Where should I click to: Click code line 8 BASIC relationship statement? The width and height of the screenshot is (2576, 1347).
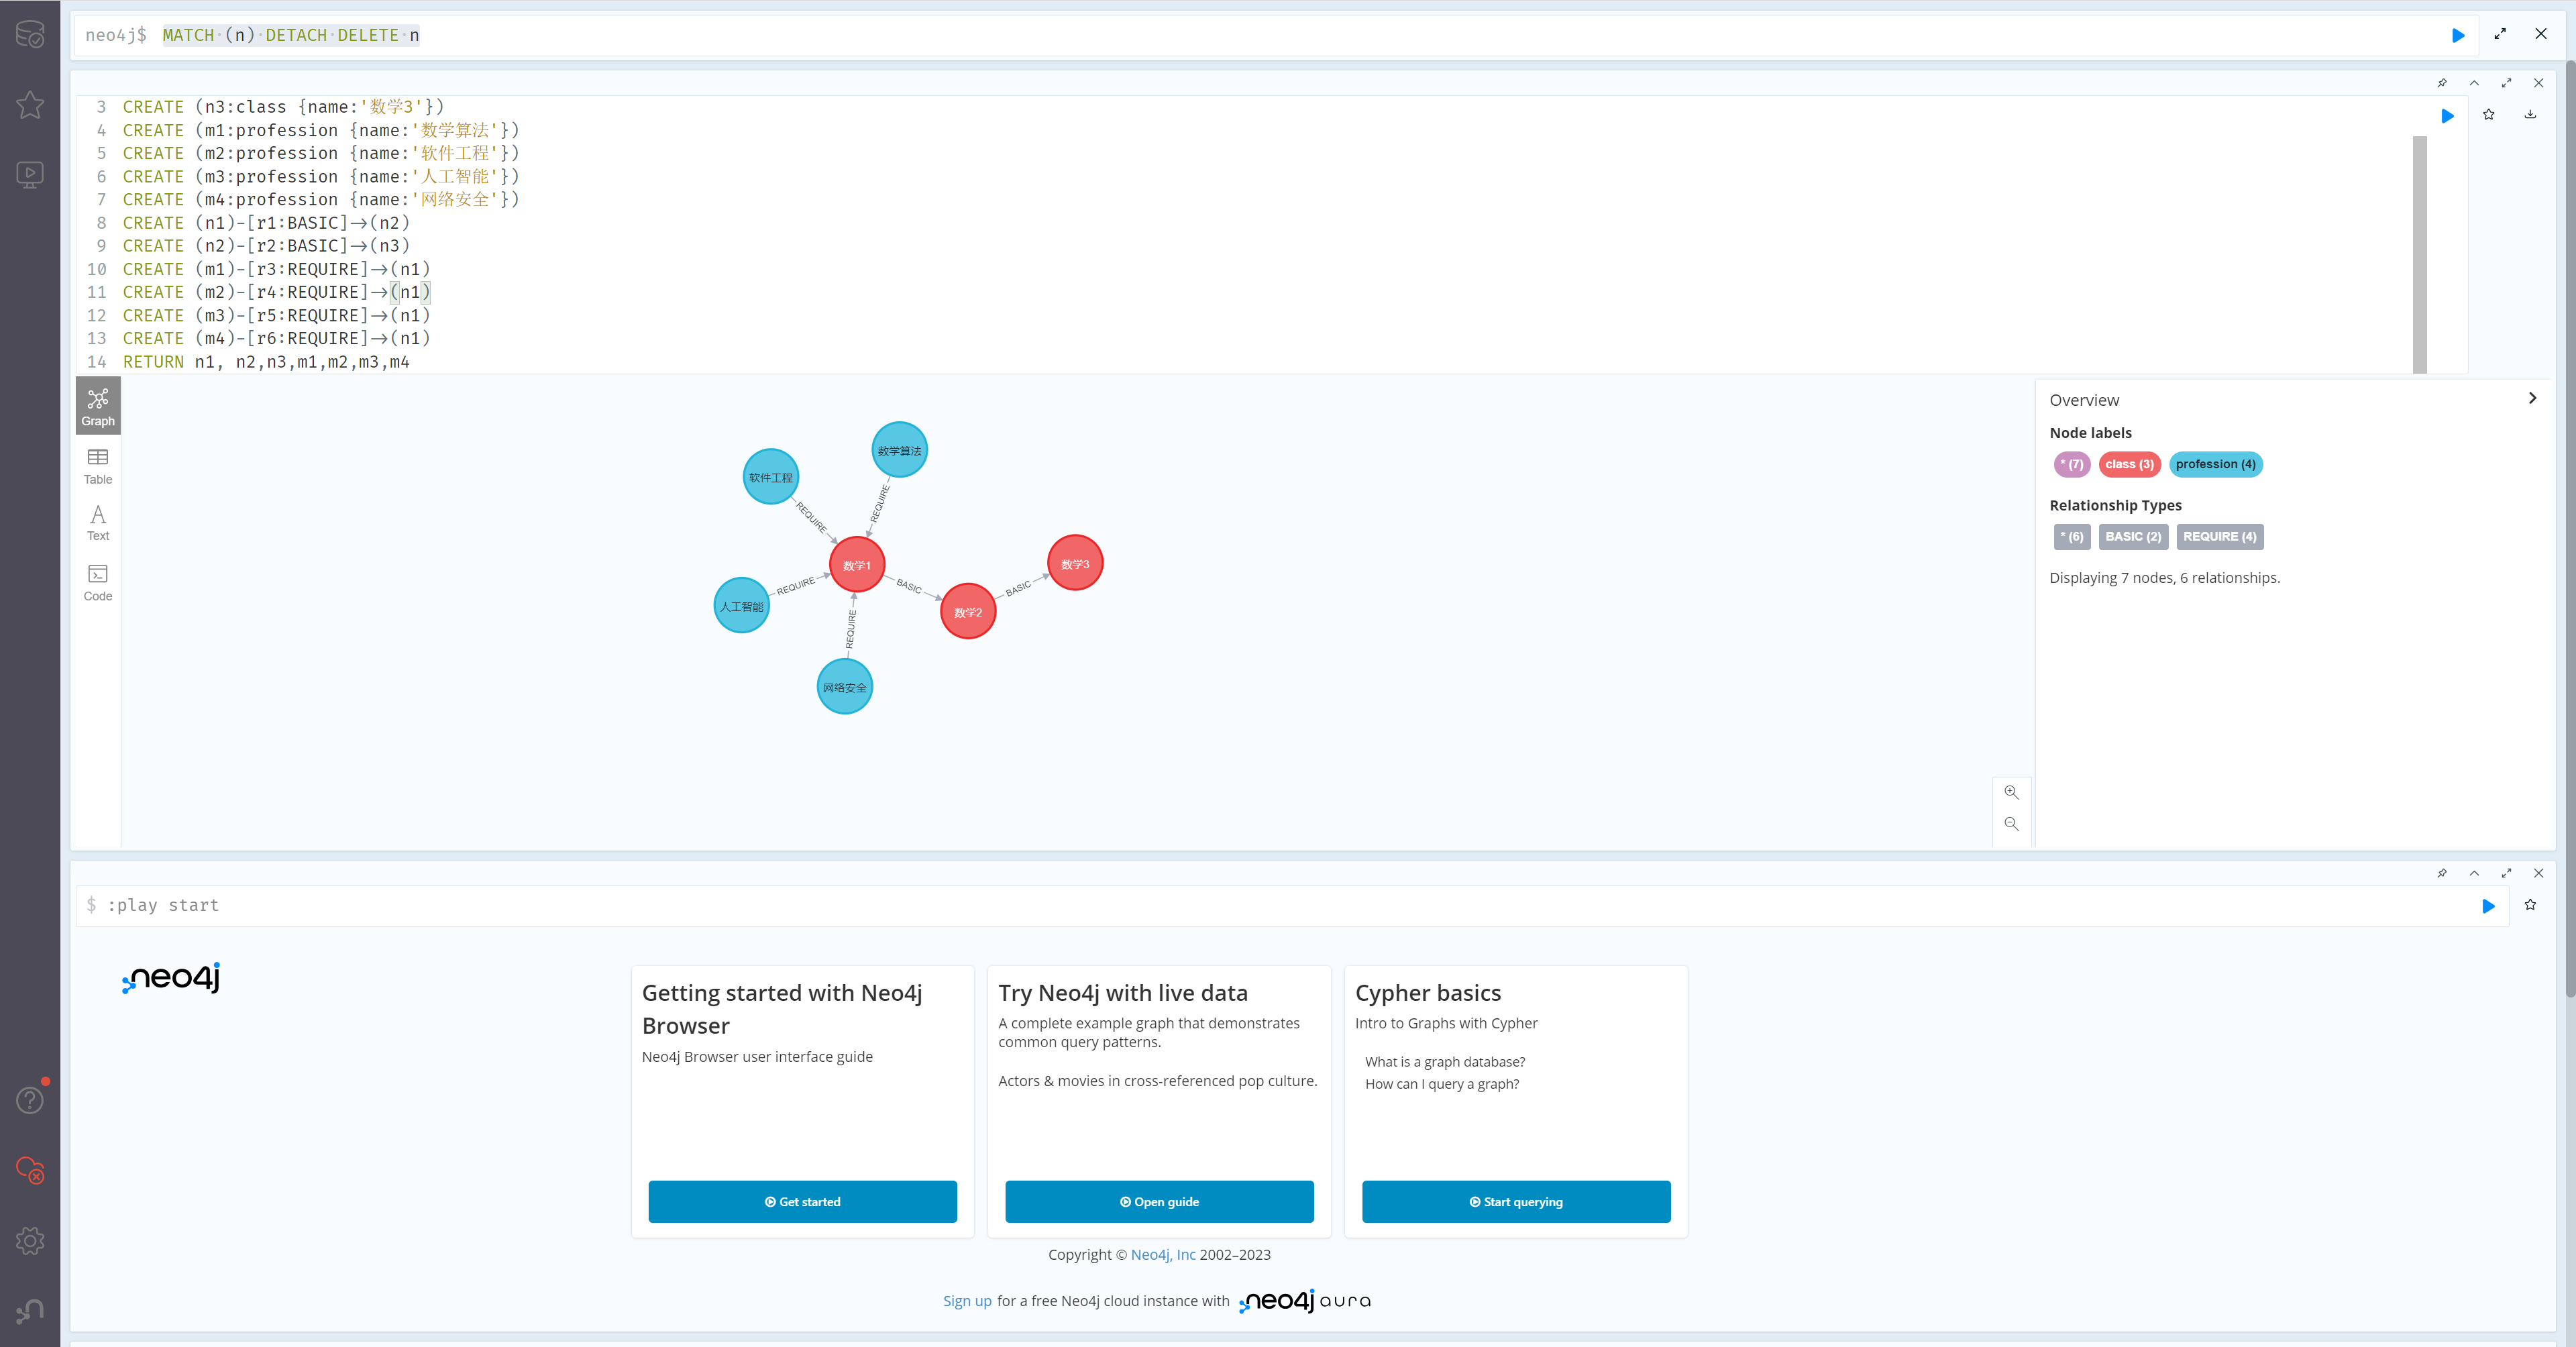coord(266,223)
